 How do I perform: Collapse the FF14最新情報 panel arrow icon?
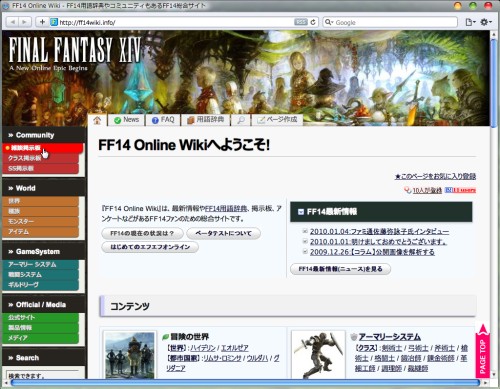coord(301,212)
